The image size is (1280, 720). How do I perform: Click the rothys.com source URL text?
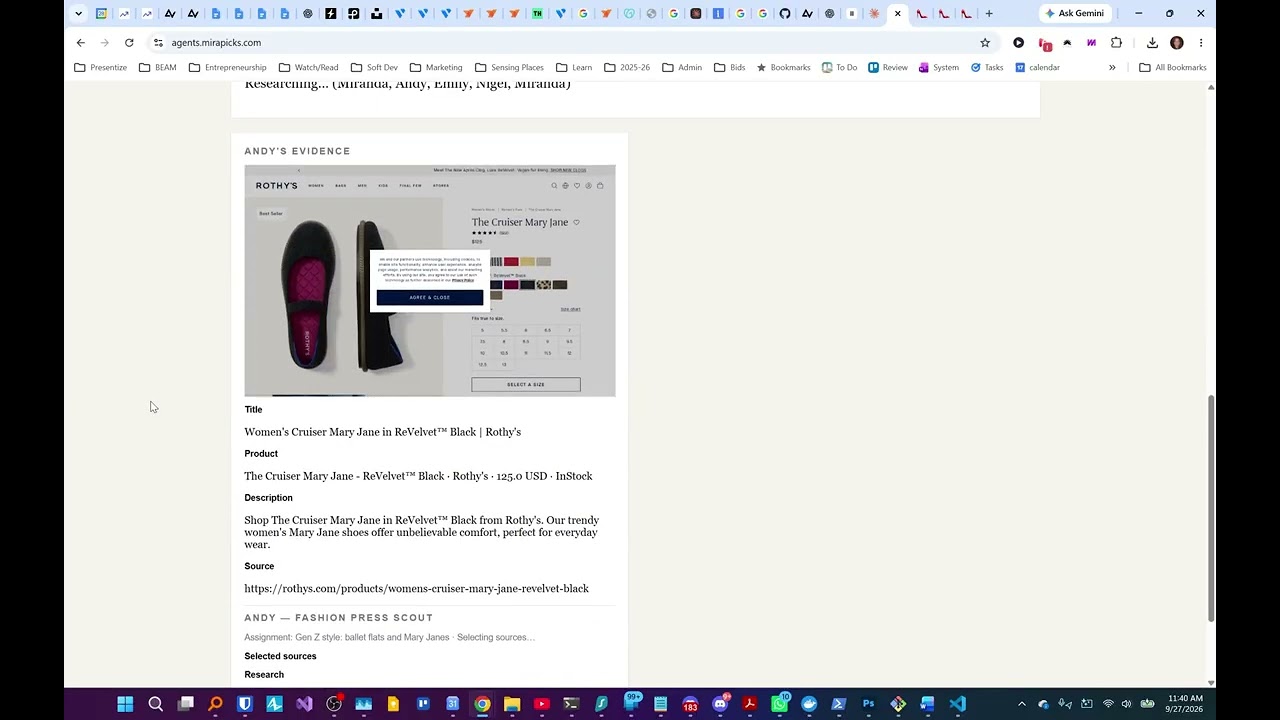pyautogui.click(x=416, y=589)
